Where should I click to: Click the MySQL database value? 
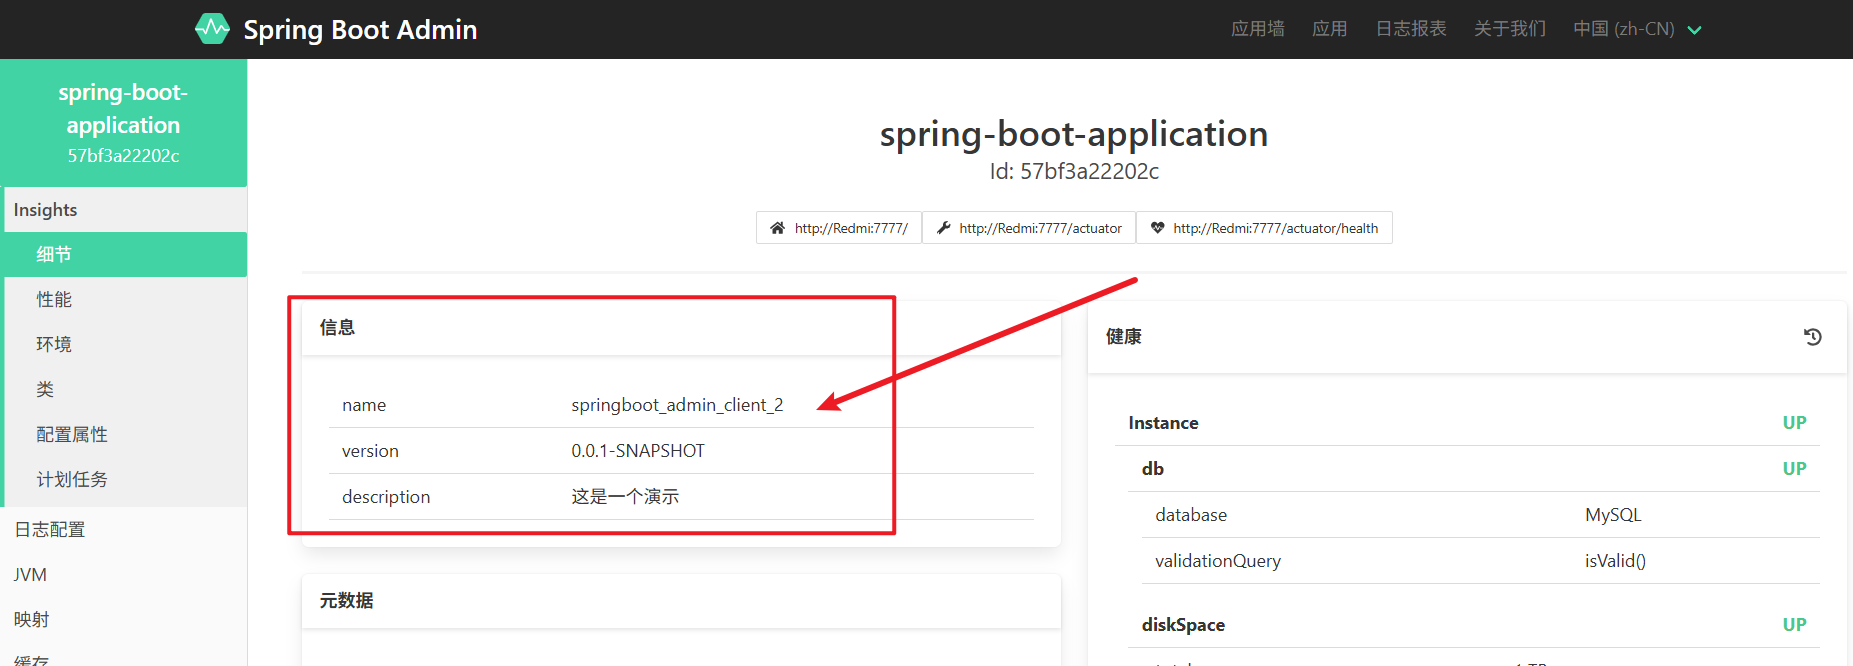[x=1613, y=515]
